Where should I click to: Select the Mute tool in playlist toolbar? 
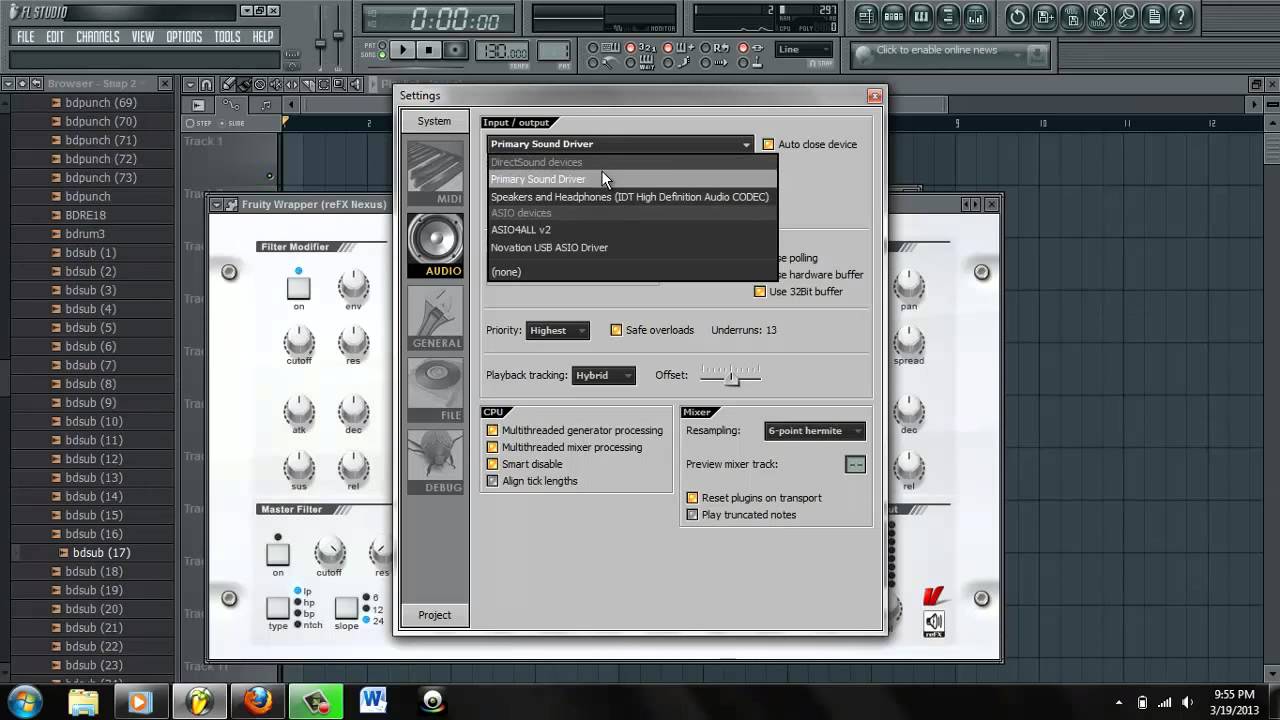click(276, 85)
